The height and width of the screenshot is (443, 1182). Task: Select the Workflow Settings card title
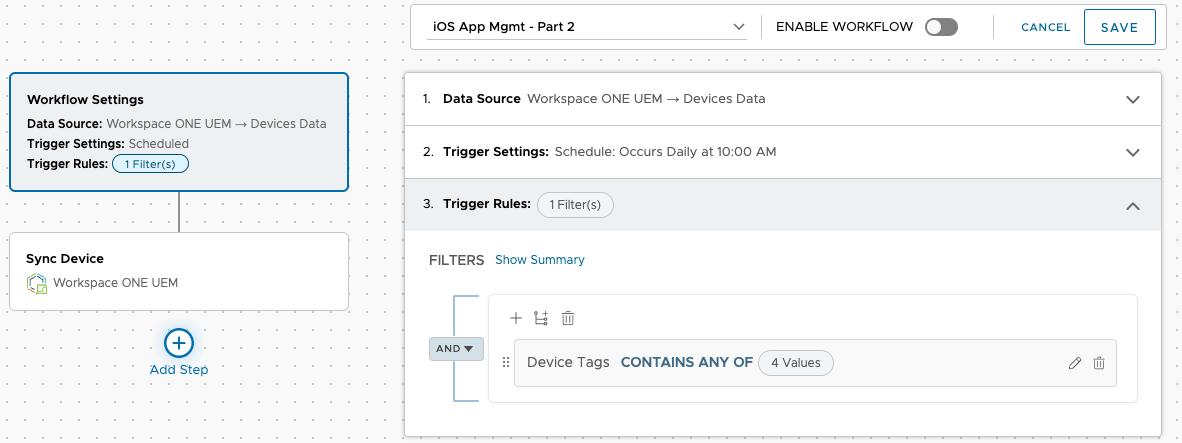pos(85,99)
